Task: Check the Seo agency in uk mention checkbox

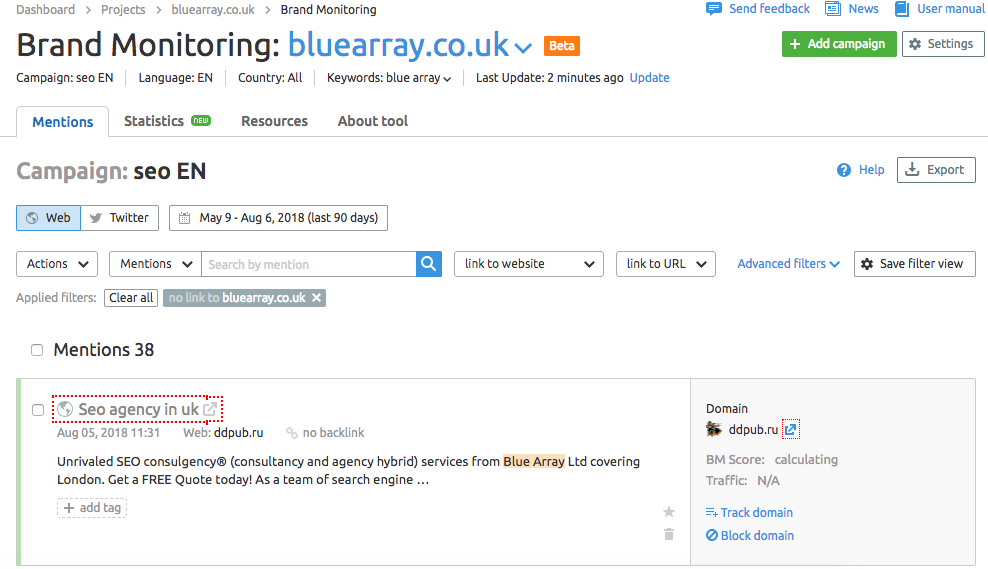Action: click(x=38, y=410)
